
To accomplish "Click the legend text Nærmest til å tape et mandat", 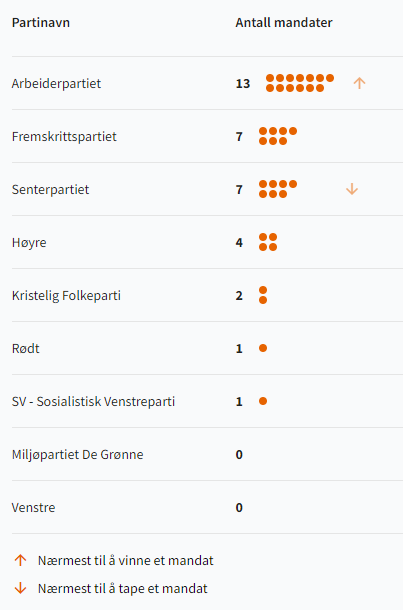I will (123, 588).
